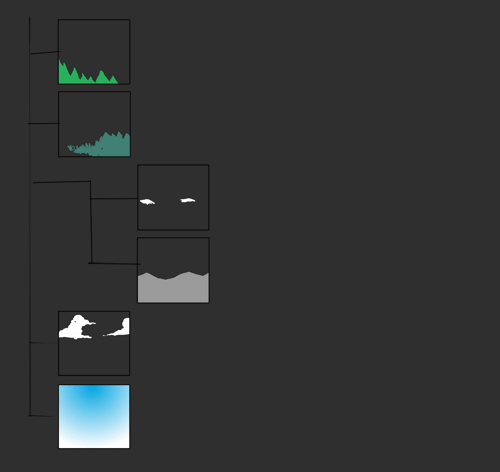Pick the right-edge cloud in clouds layer
The height and width of the screenshot is (472, 500).
(118, 327)
